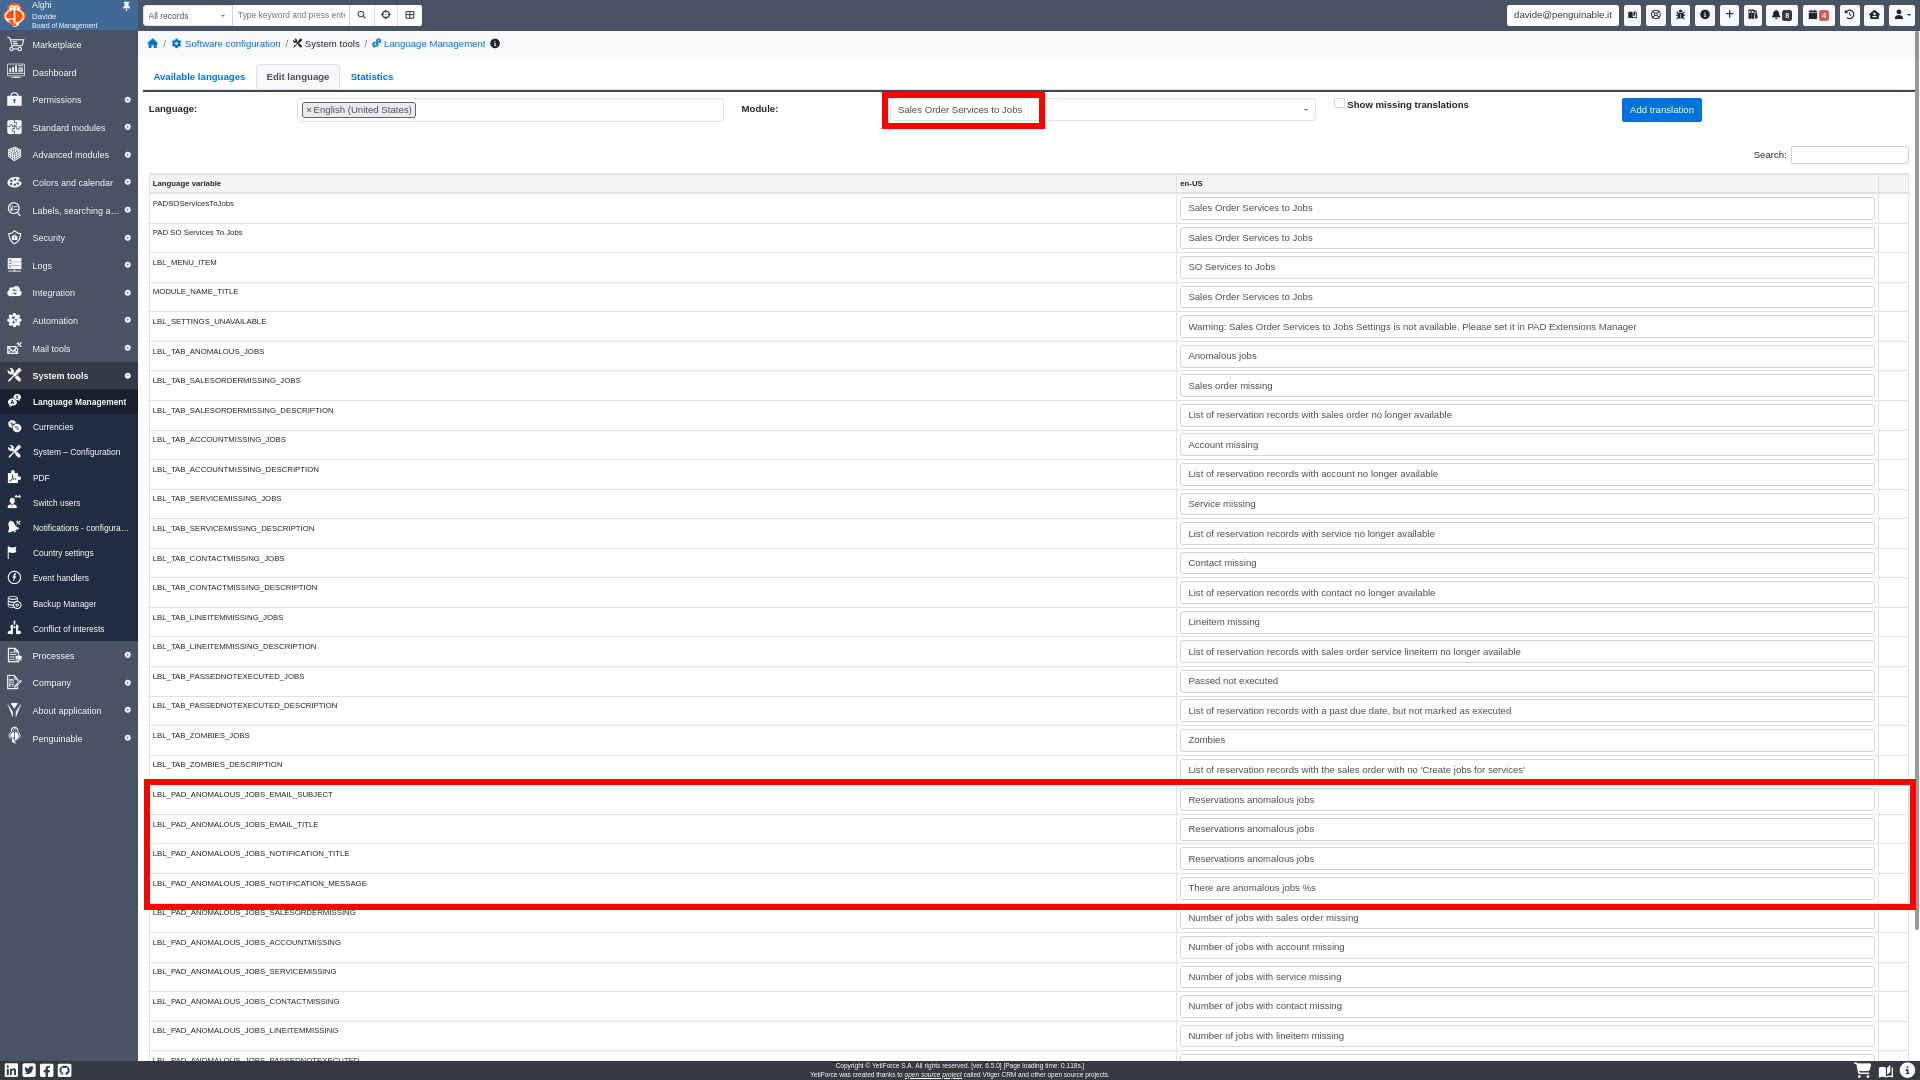The height and width of the screenshot is (1080, 1920).
Task: Open advanced search crosshair icon
Action: coord(386,15)
